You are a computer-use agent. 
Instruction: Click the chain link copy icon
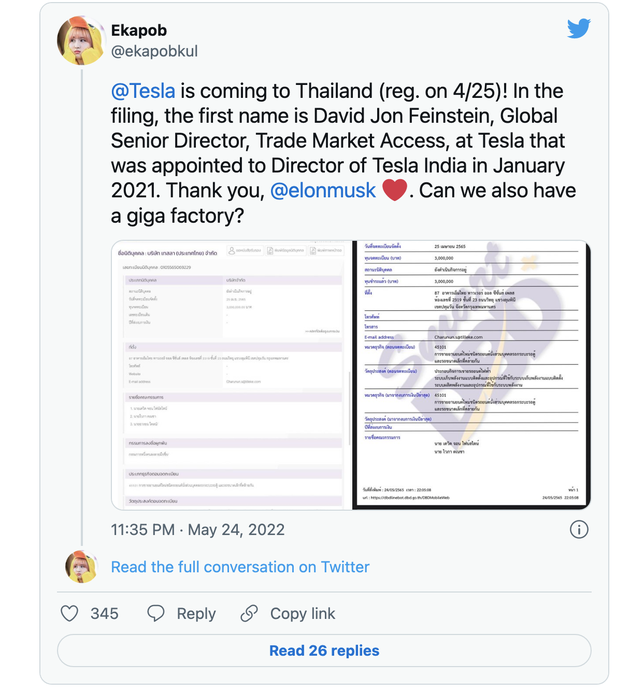tap(249, 613)
